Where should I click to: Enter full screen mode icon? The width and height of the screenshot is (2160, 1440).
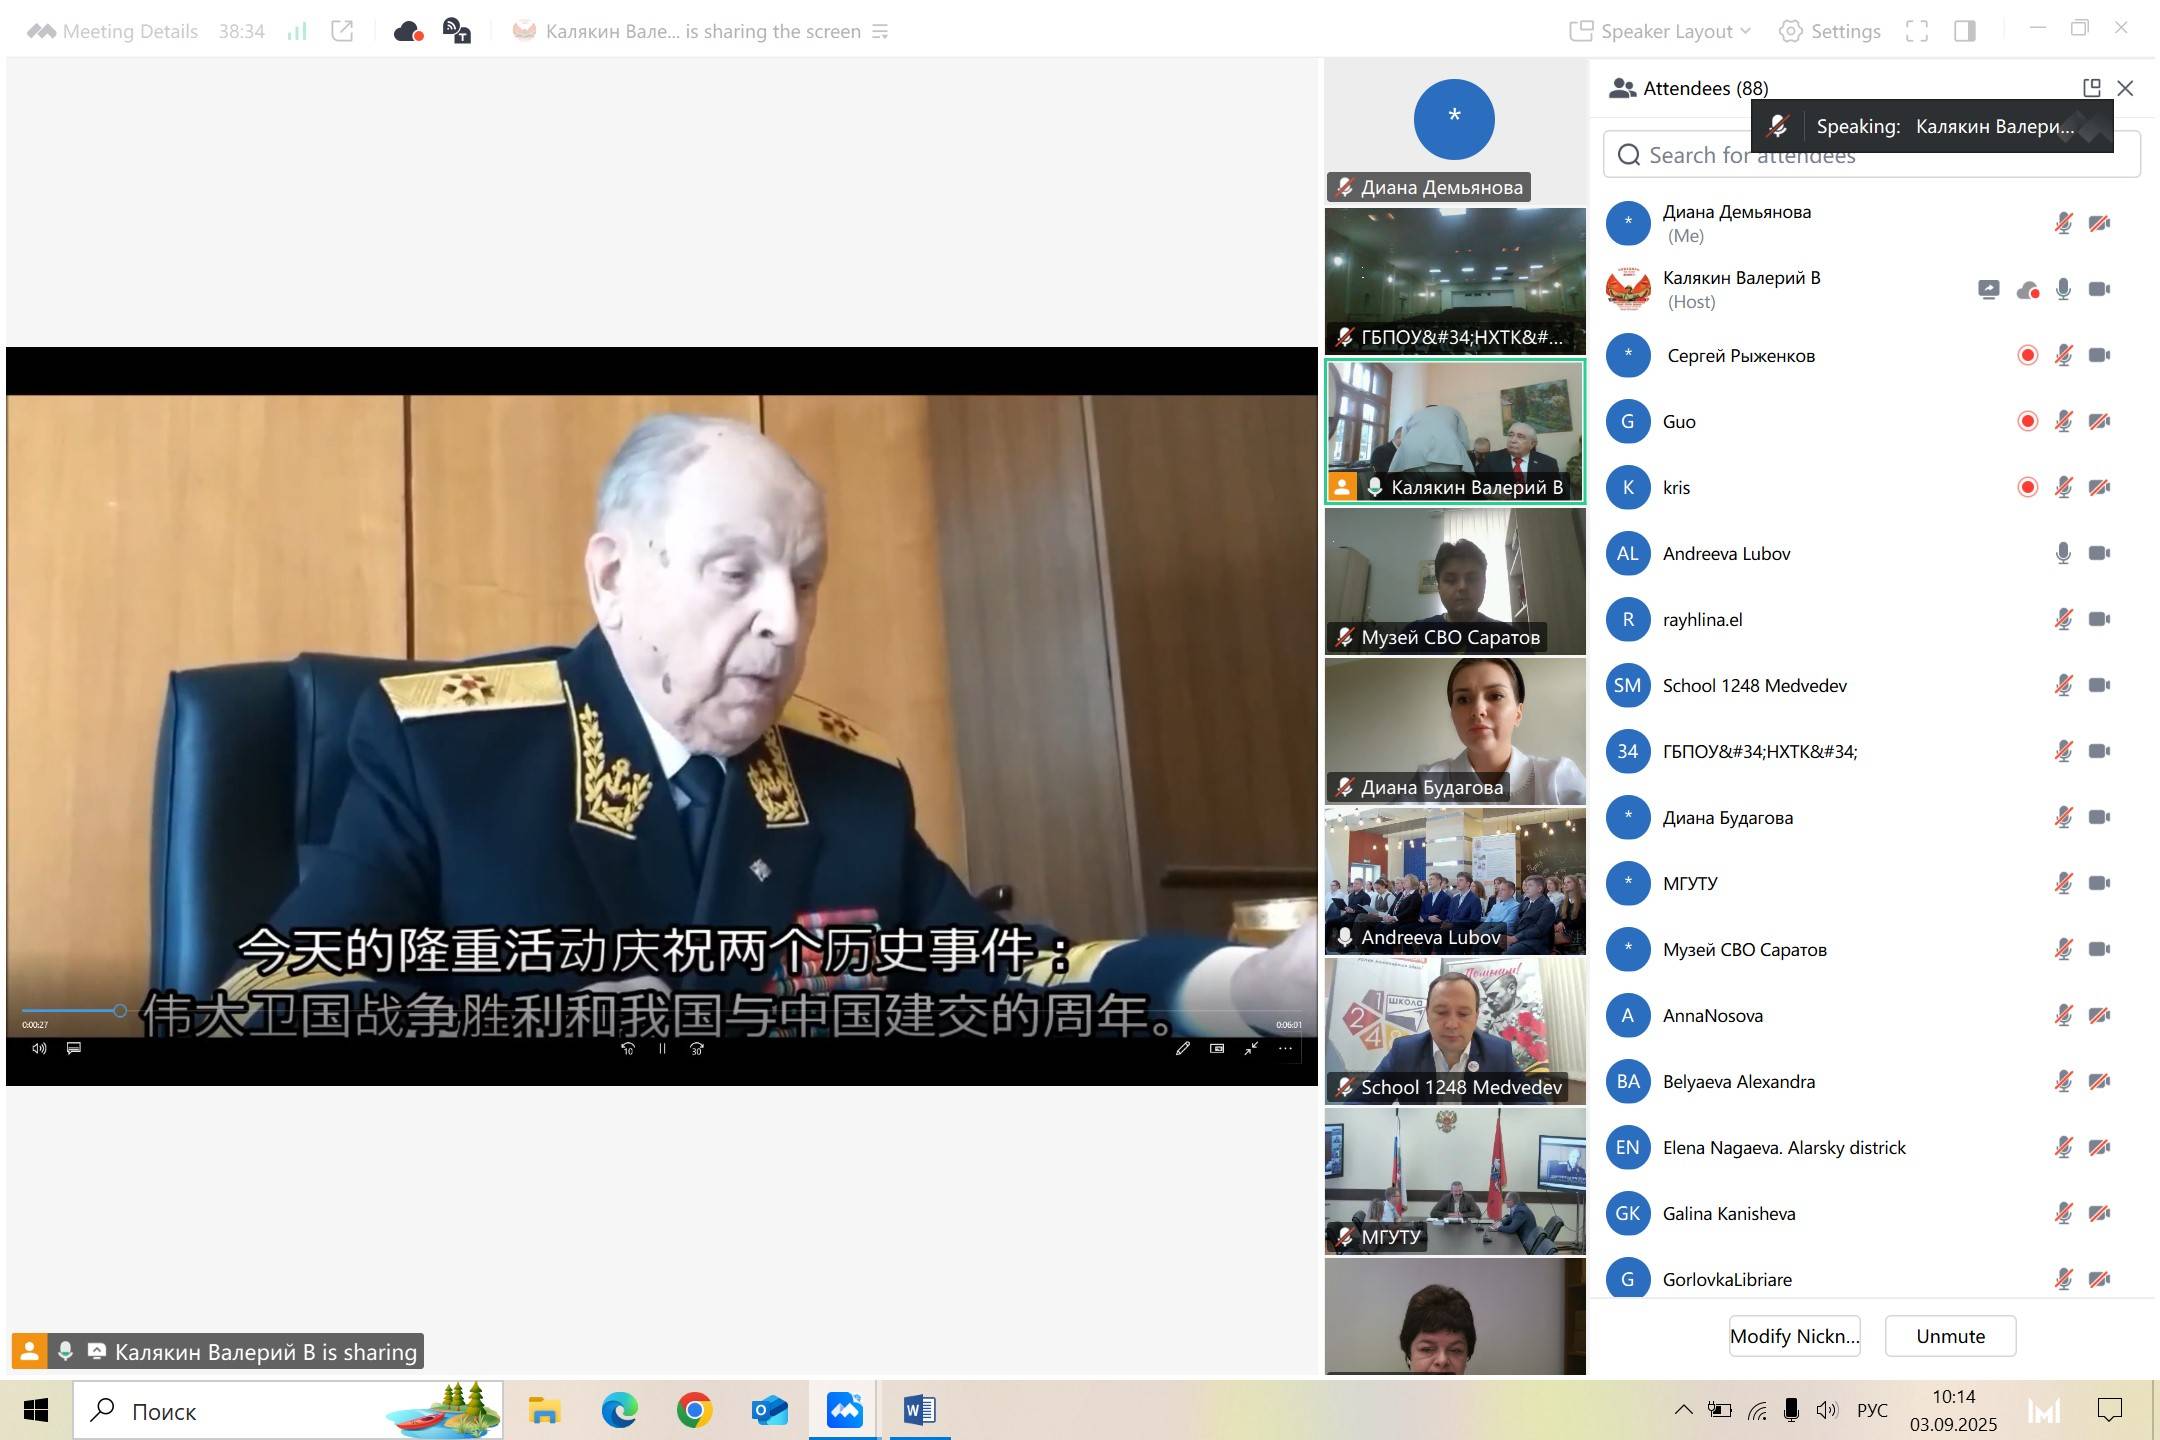click(1916, 31)
